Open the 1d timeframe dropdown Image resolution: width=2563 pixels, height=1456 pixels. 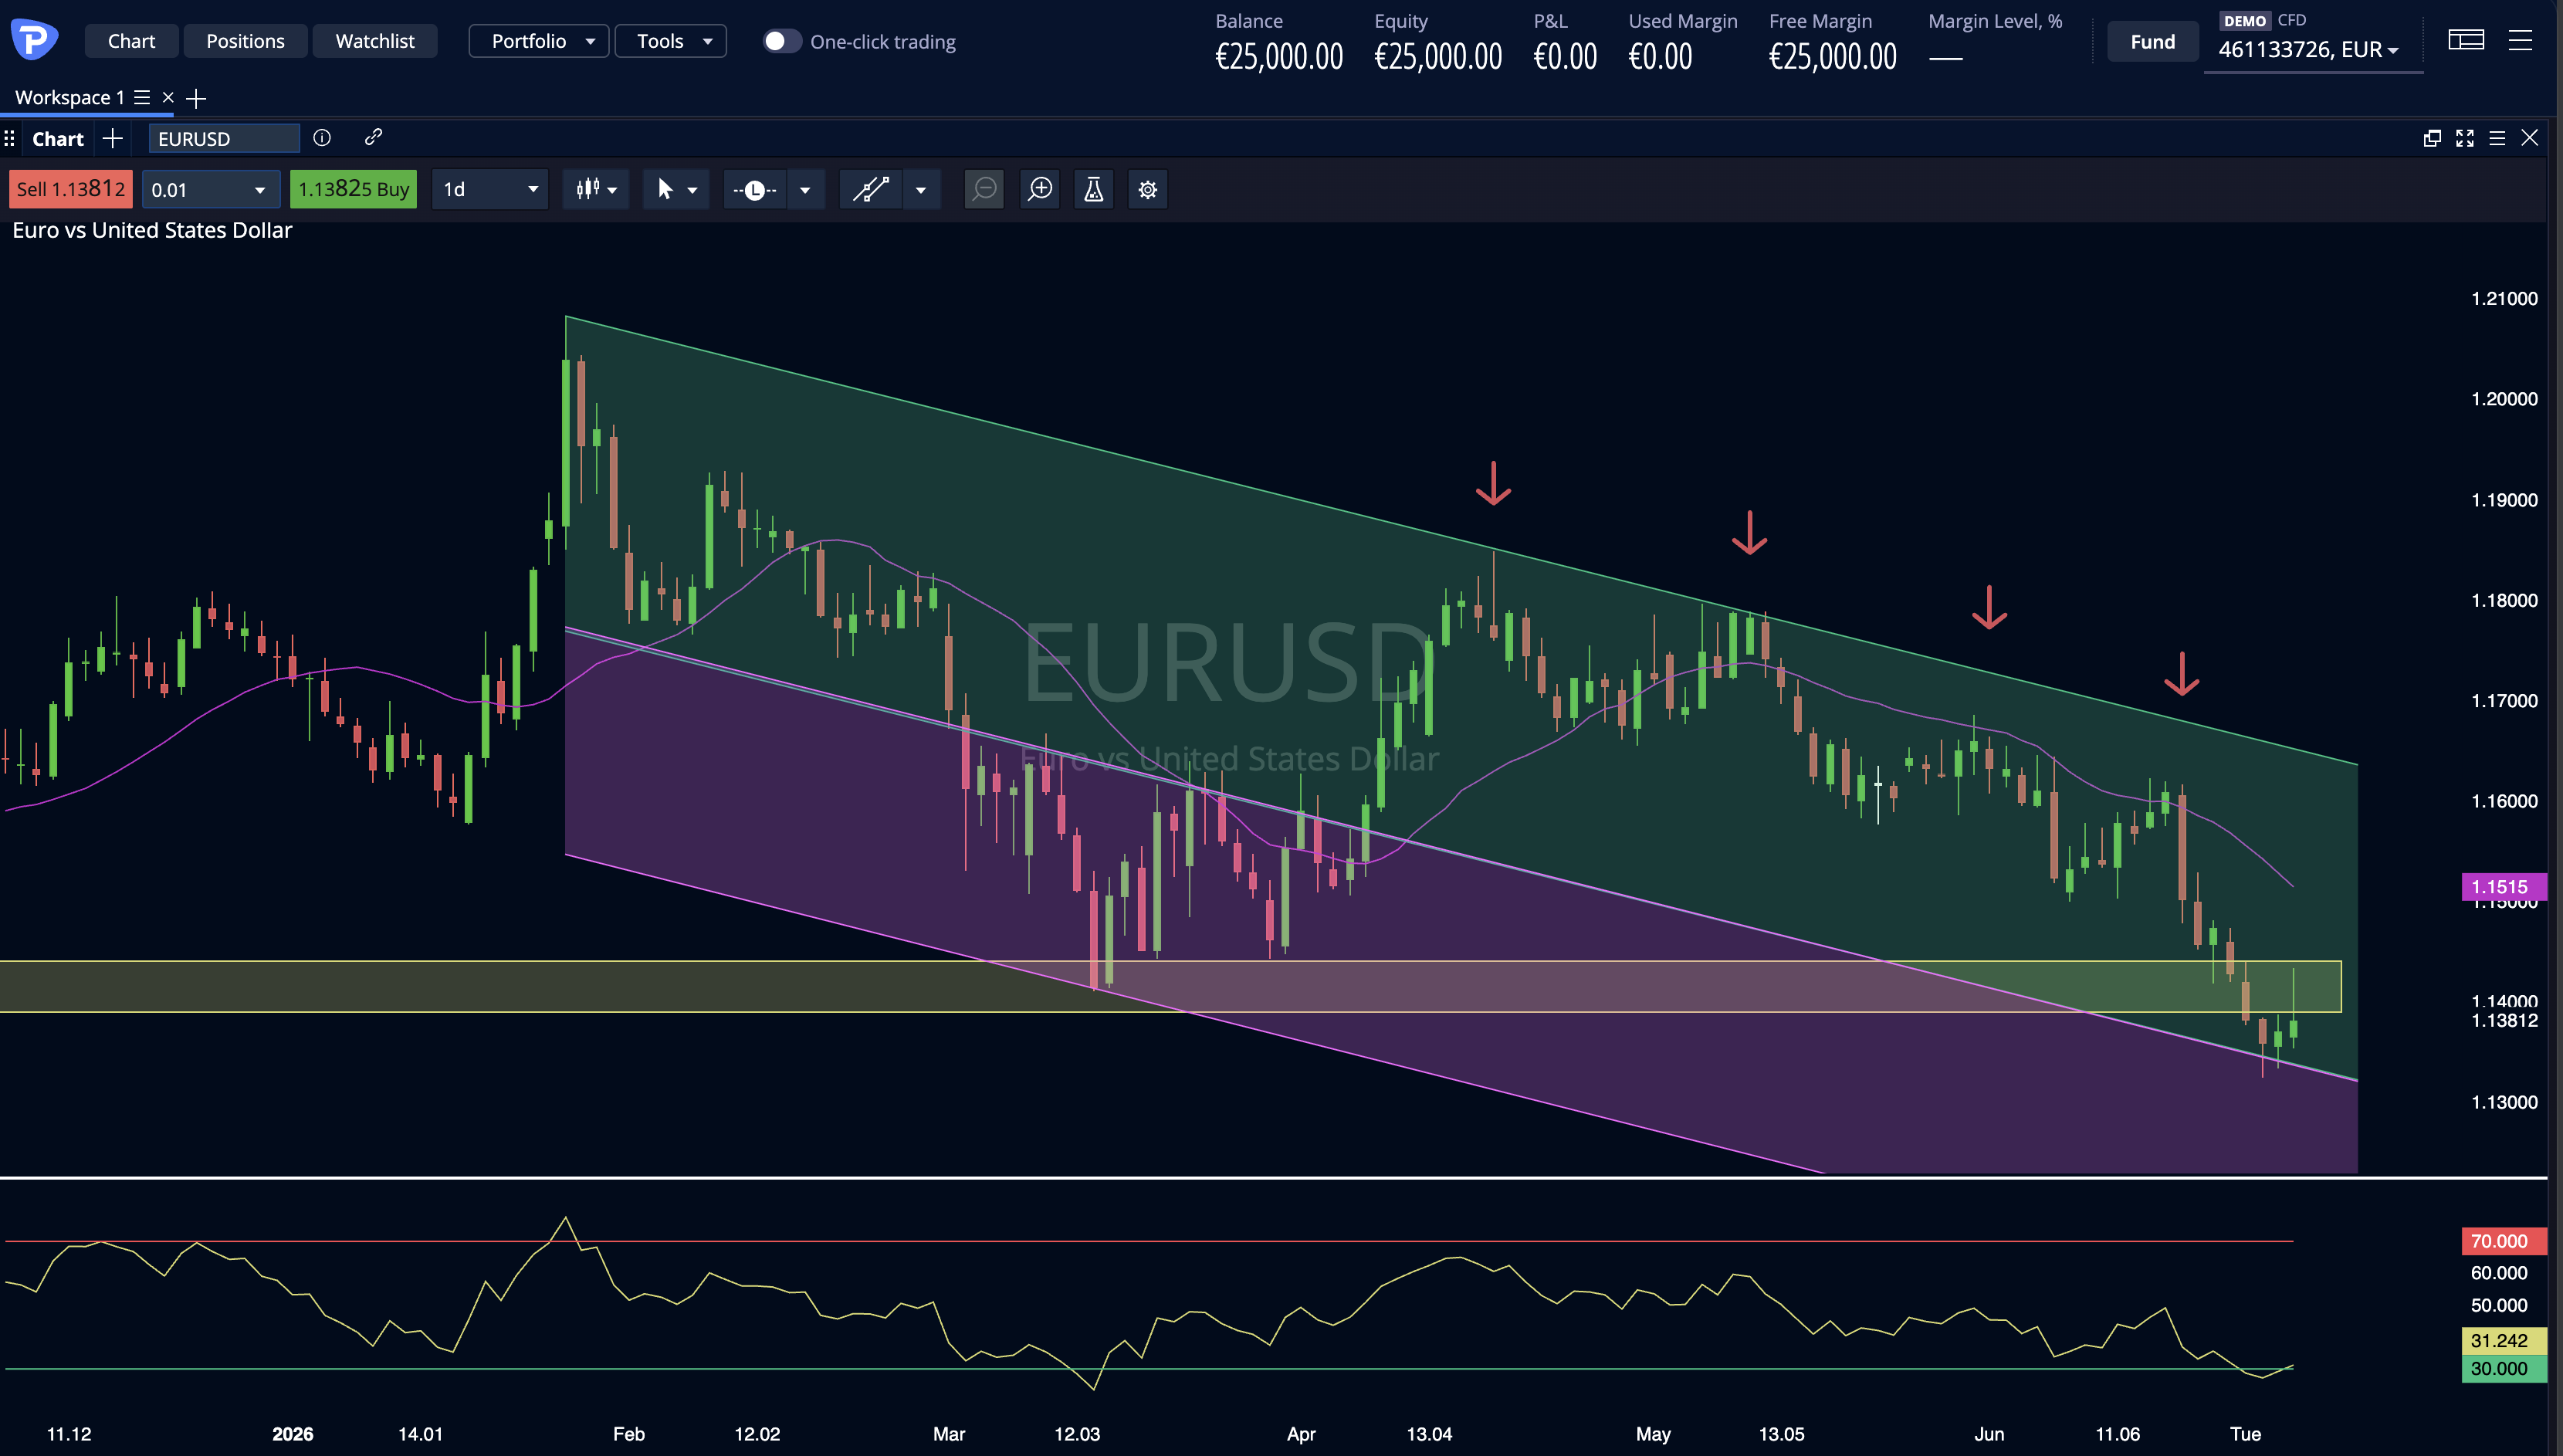[490, 189]
